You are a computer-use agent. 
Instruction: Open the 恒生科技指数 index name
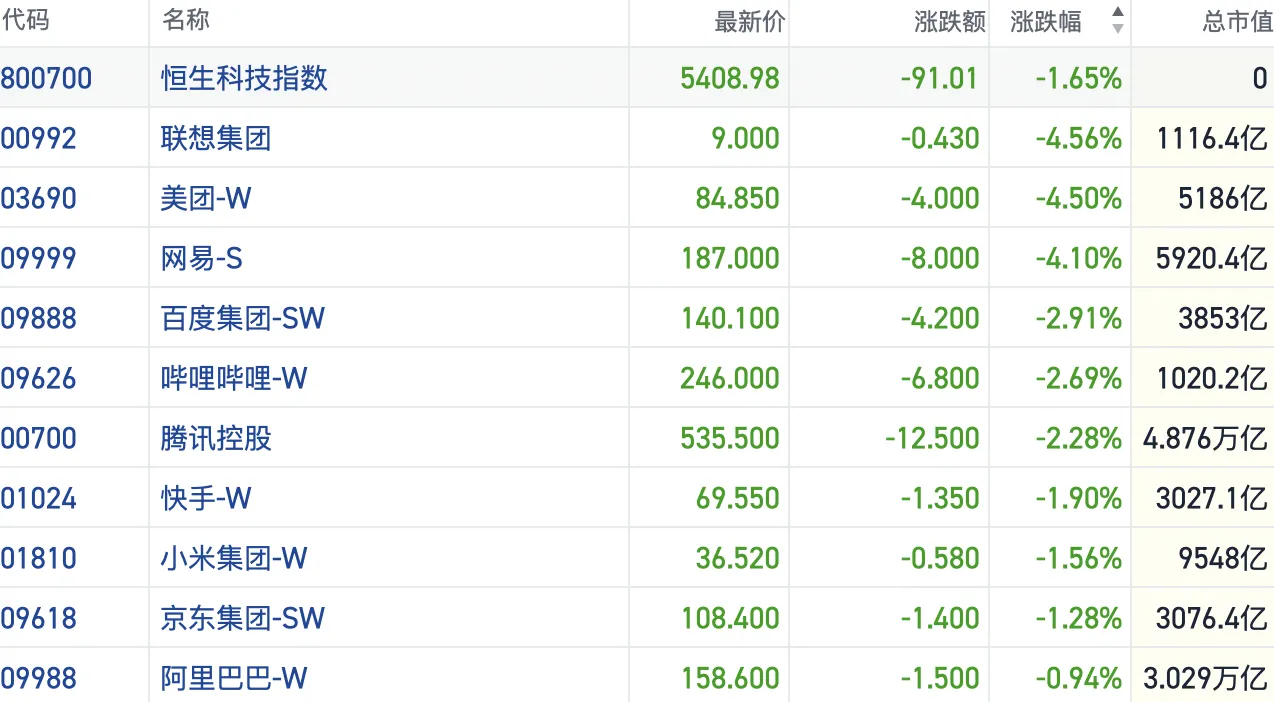click(244, 78)
